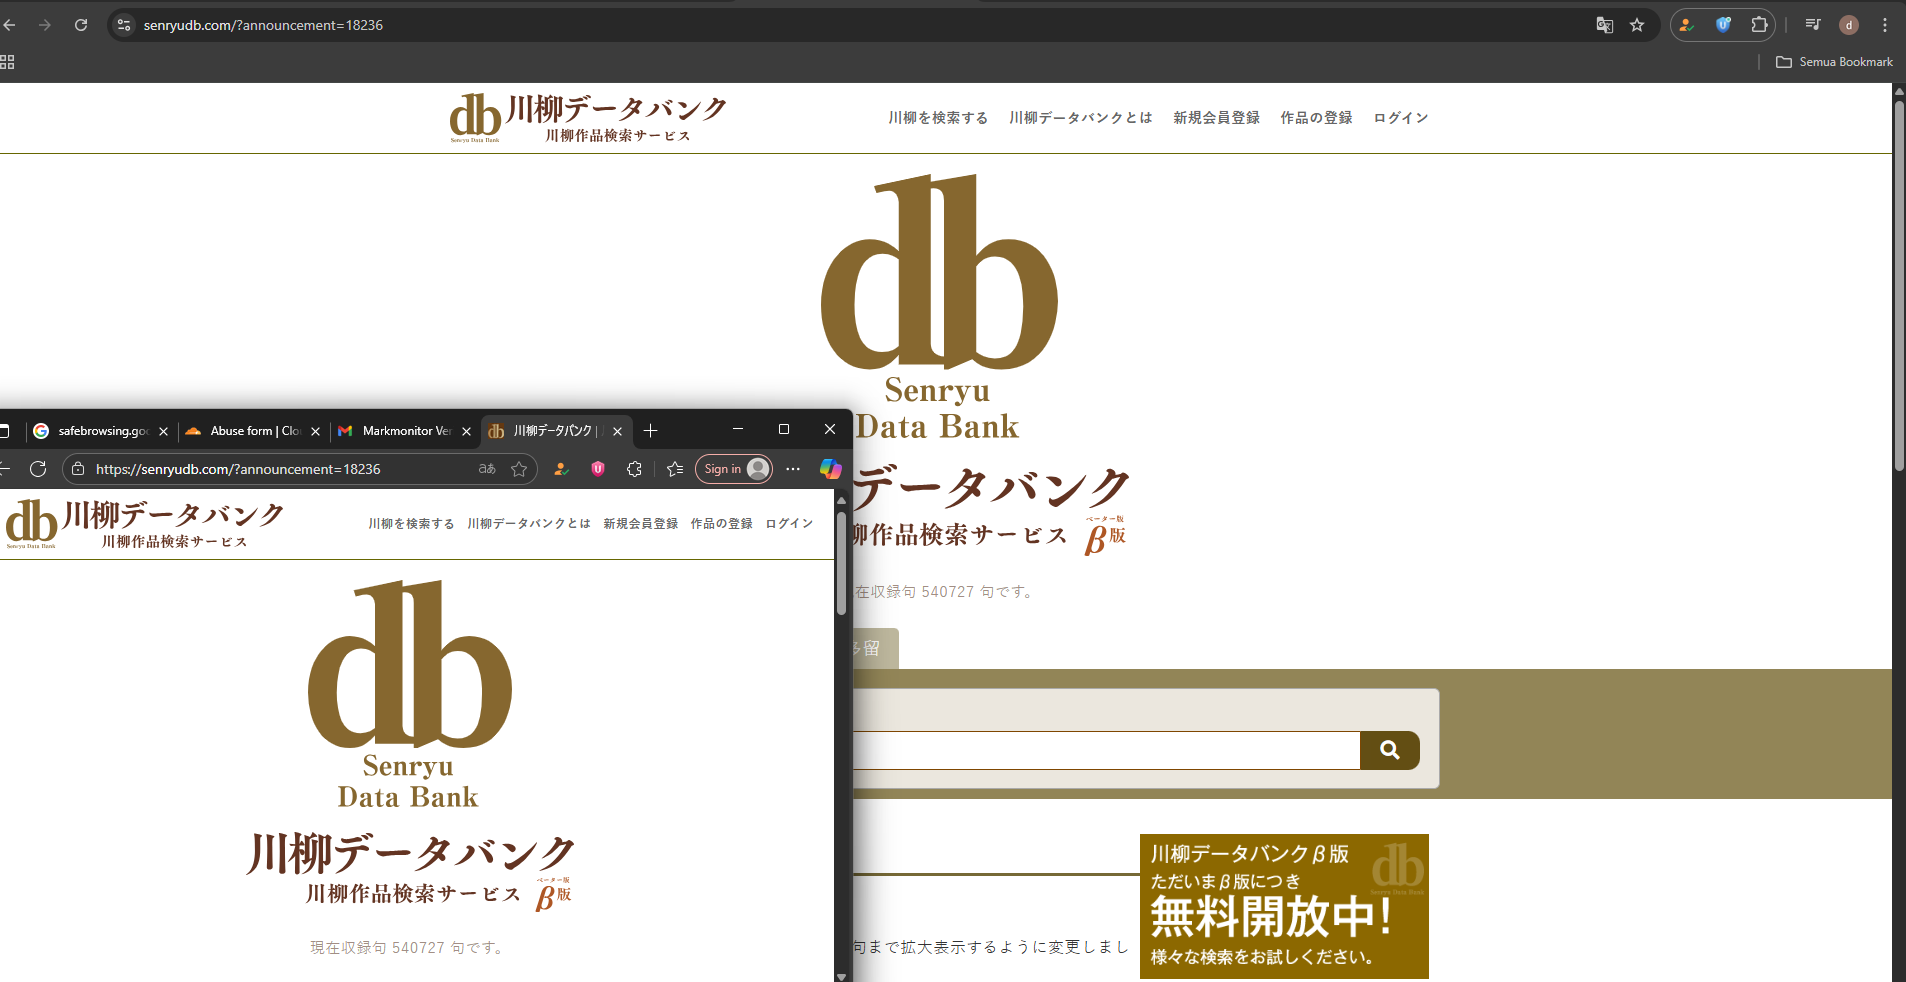Click 川柳を検索する in Chrome page nav

(938, 118)
